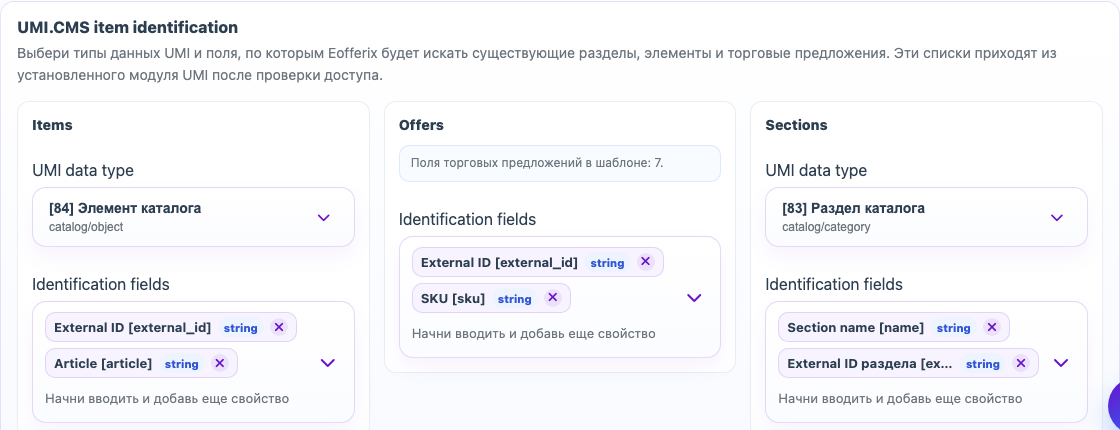
Task: Remove External ID tag in Items fields
Action: click(279, 327)
